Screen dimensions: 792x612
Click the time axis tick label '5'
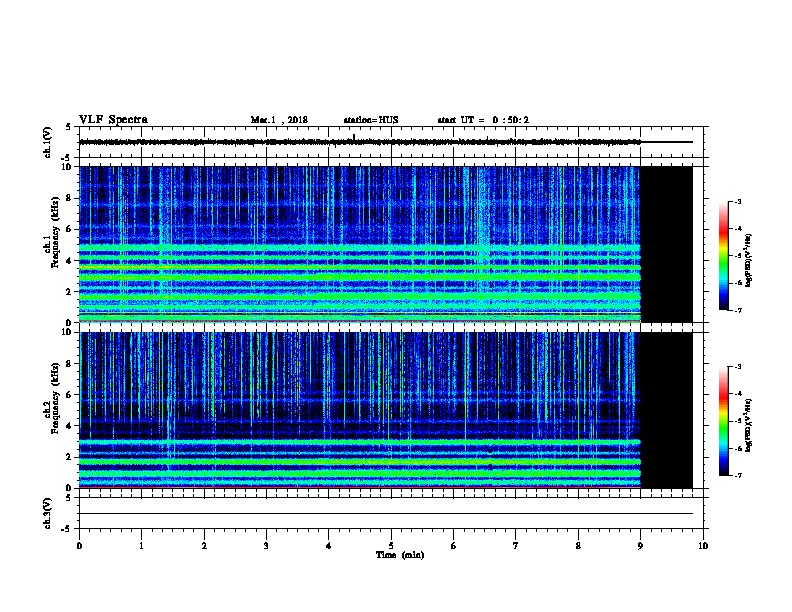391,546
